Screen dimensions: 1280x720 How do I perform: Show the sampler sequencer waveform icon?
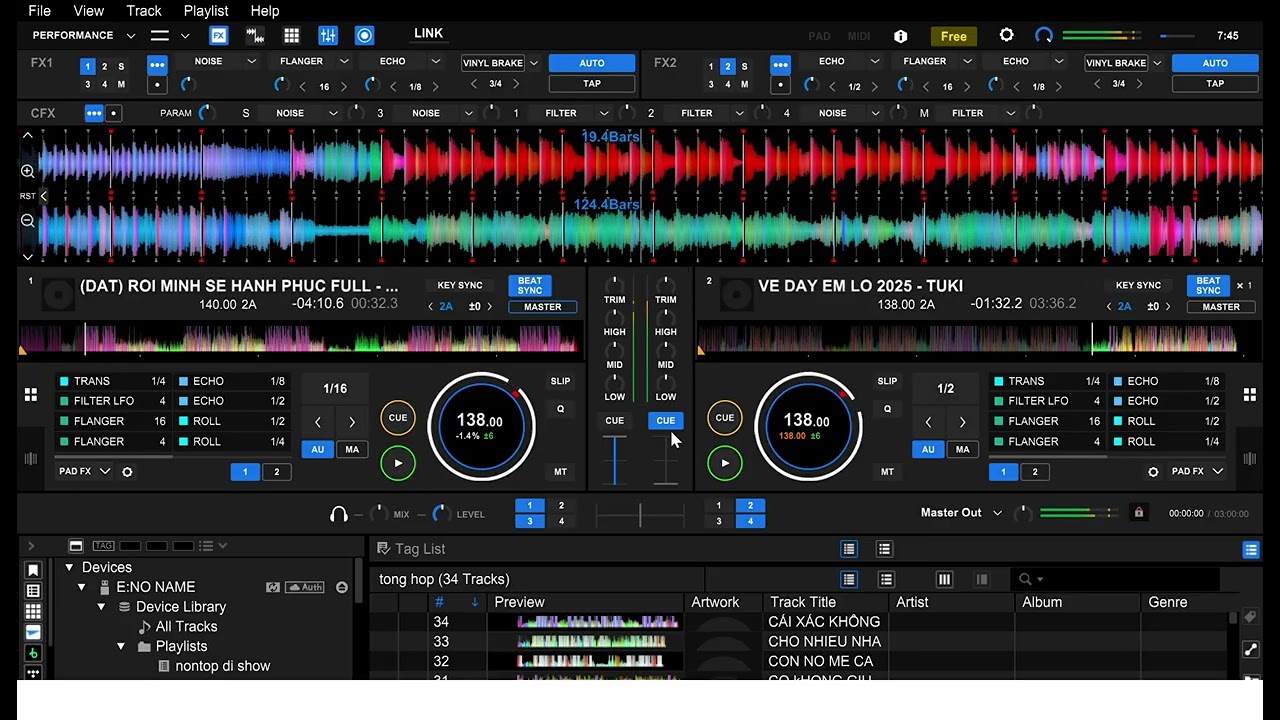pos(255,35)
